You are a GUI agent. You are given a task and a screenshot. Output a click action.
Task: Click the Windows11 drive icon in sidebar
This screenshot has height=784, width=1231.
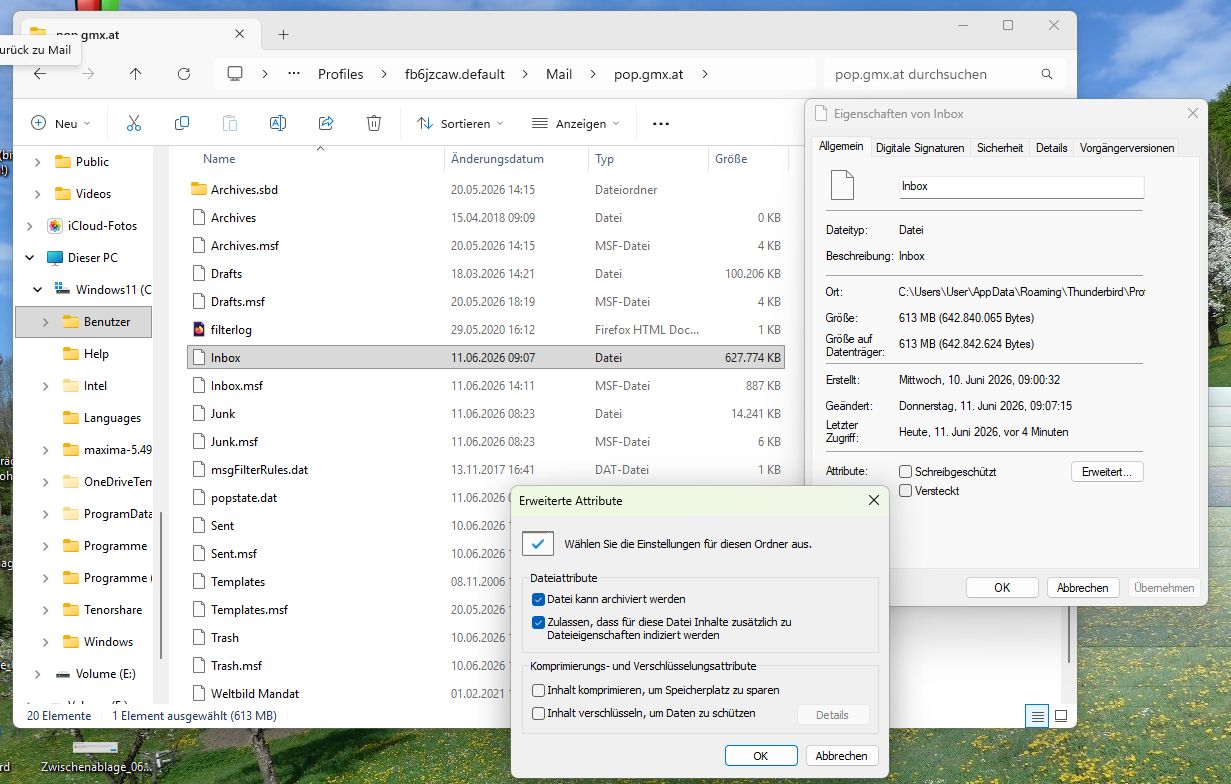63,289
